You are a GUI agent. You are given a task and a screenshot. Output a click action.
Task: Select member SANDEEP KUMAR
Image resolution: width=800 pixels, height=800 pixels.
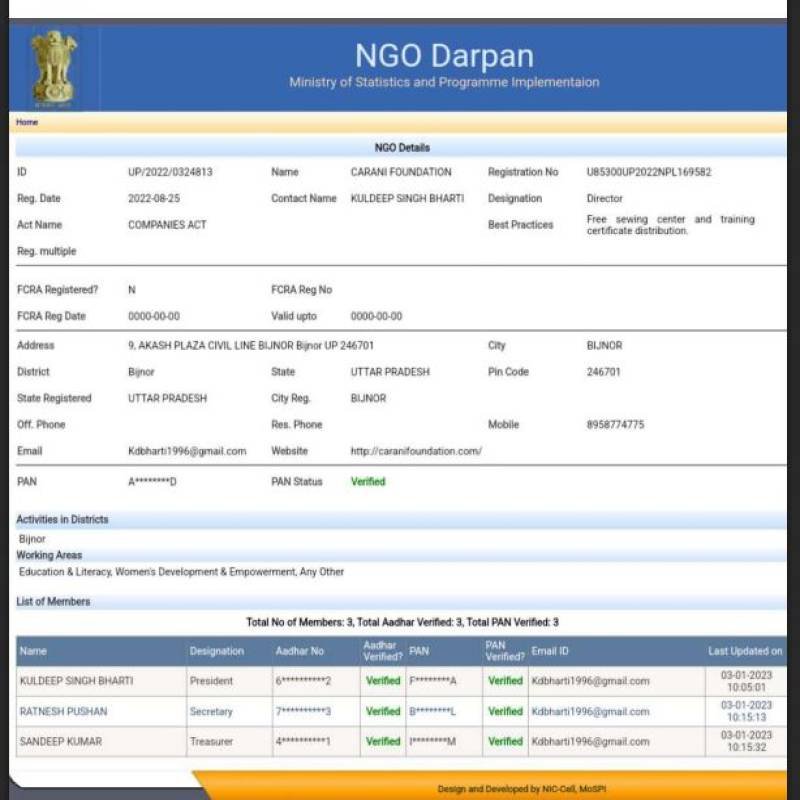pos(61,741)
